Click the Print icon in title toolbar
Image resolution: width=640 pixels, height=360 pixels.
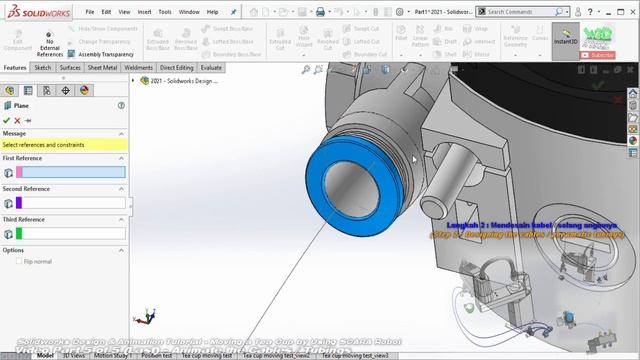pos(320,12)
